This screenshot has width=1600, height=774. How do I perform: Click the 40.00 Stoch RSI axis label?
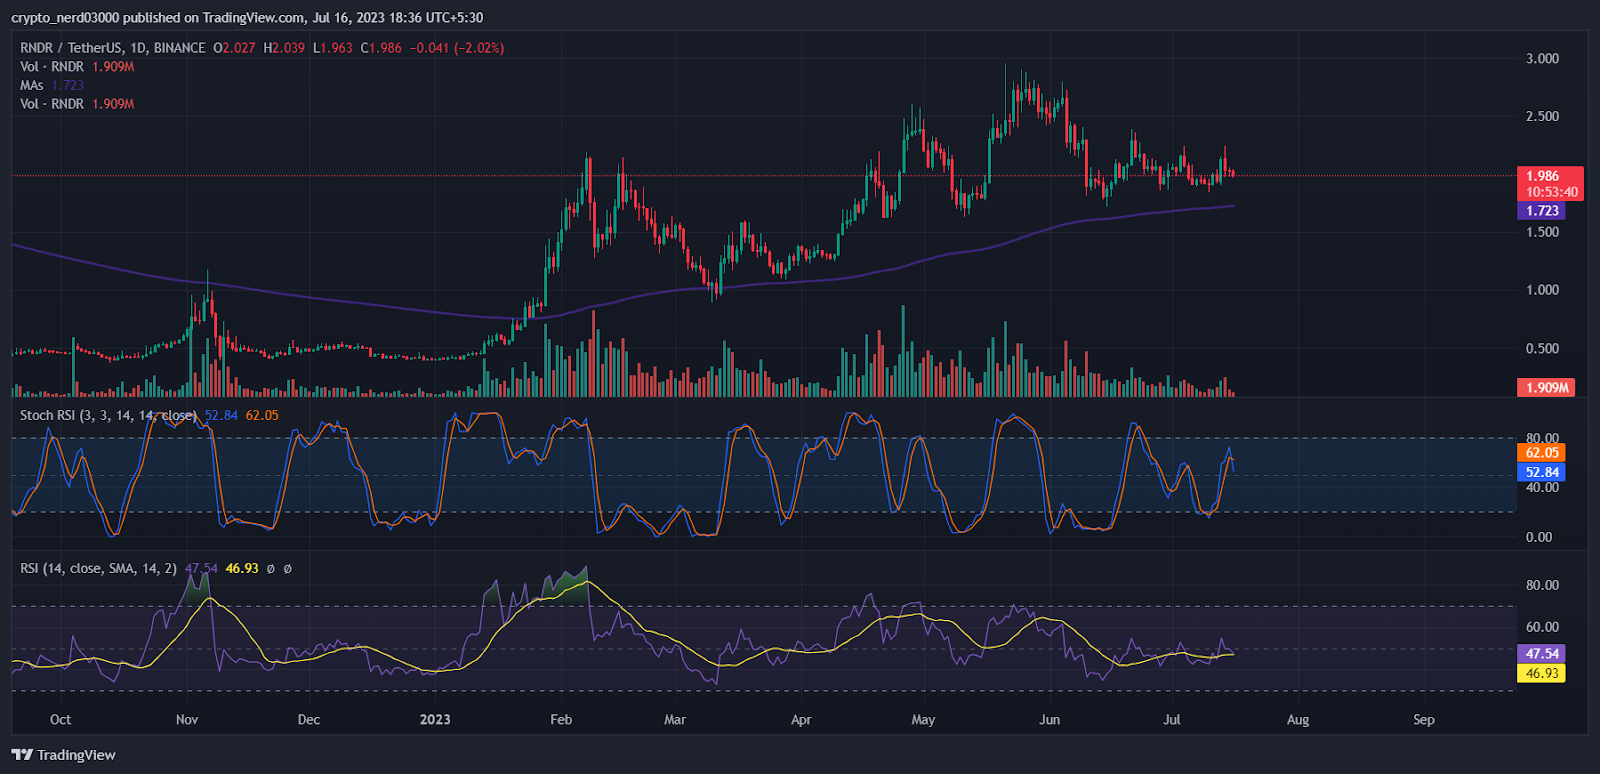tap(1542, 488)
